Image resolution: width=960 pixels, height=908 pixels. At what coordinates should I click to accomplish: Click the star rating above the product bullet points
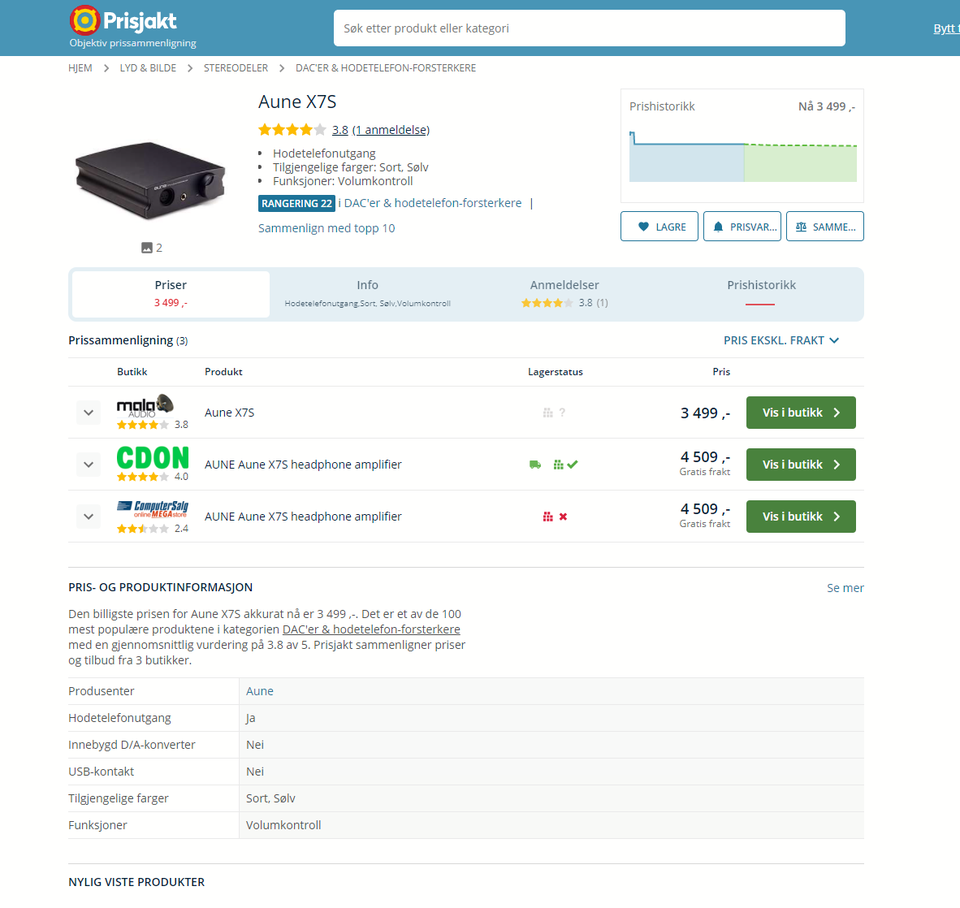pos(292,130)
